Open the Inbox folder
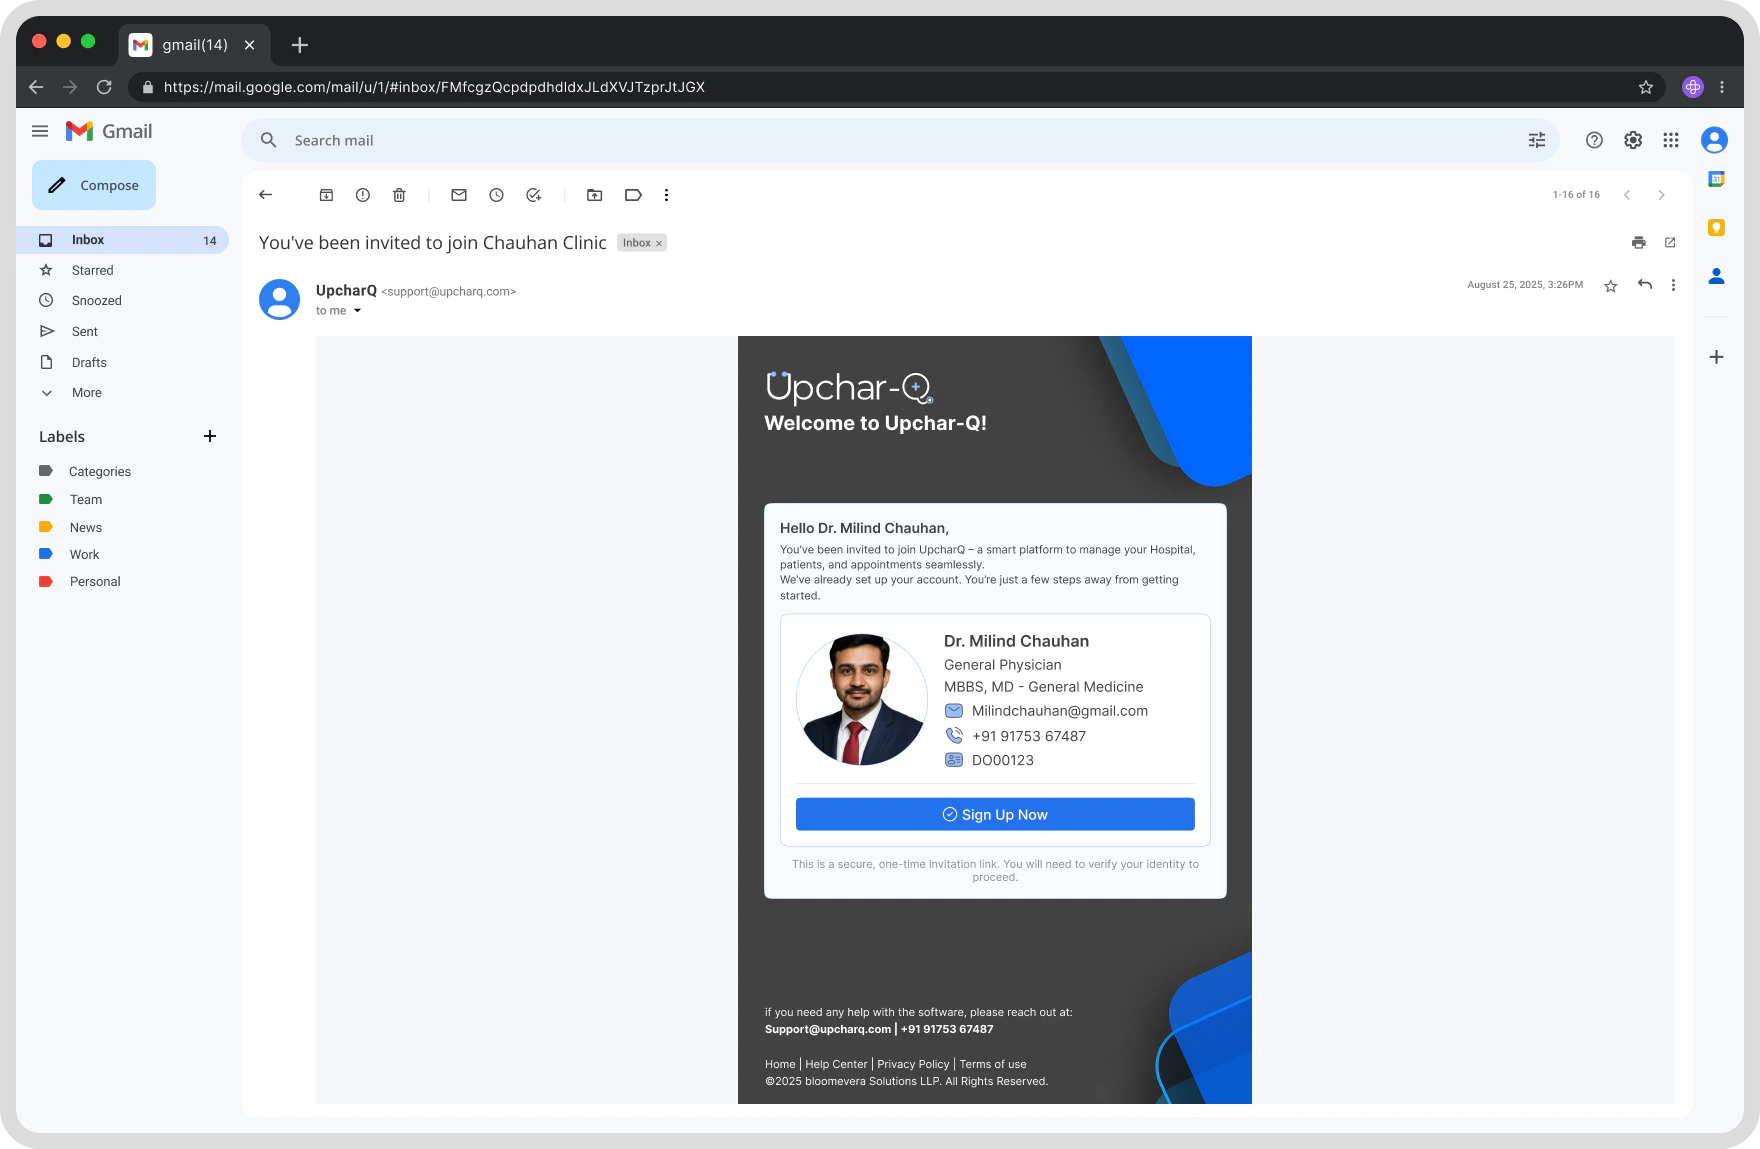1760x1149 pixels. 122,240
